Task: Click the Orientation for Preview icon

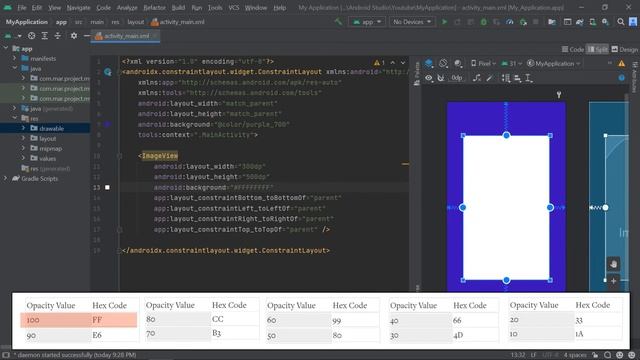Action: pos(443,63)
